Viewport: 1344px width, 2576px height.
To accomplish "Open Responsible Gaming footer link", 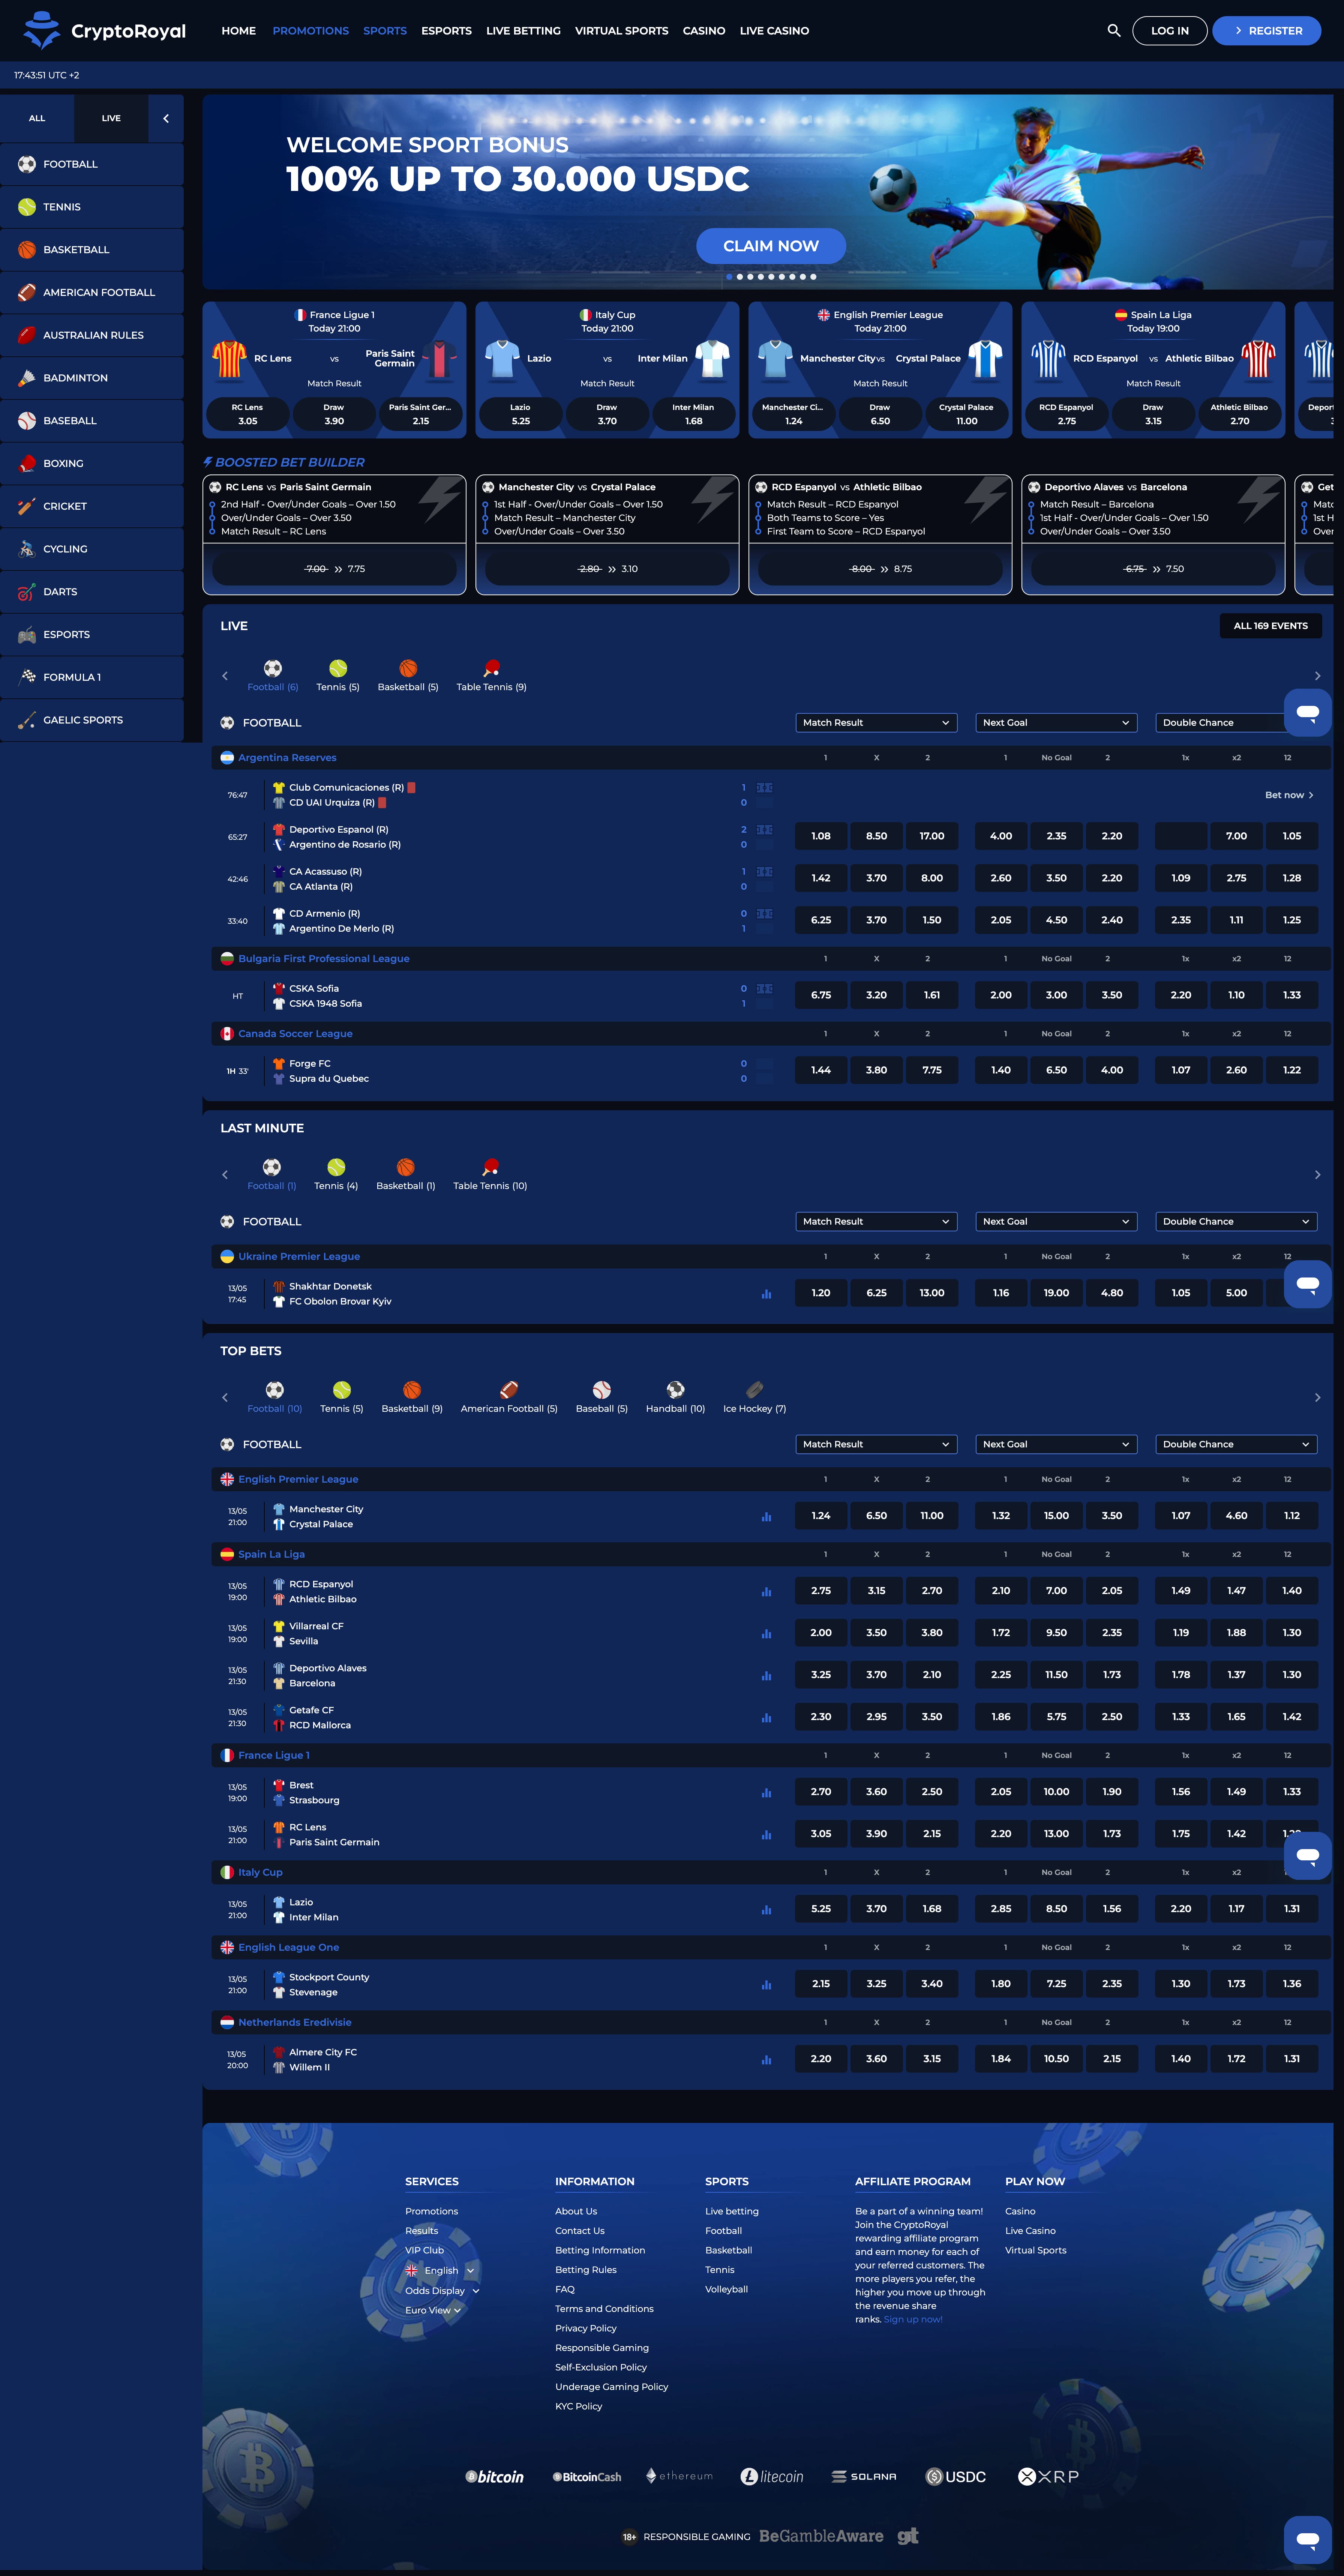I will click(x=602, y=2348).
